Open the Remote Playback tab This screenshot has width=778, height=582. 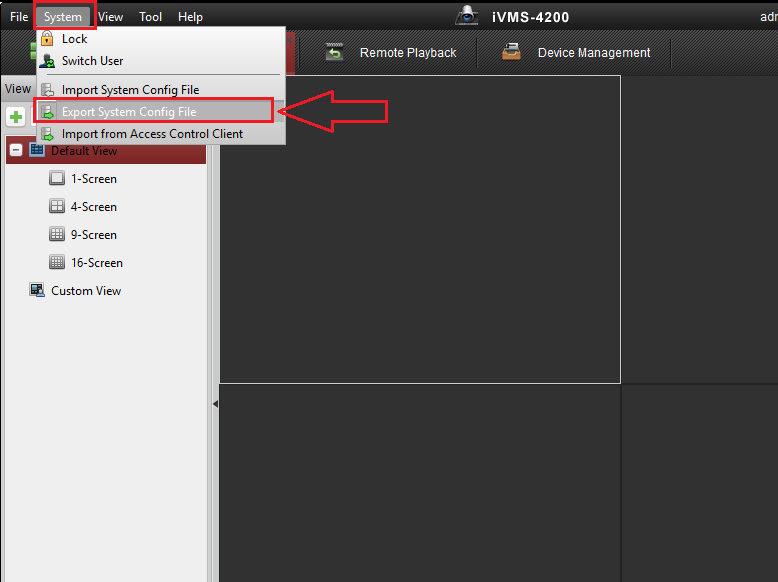pos(407,53)
